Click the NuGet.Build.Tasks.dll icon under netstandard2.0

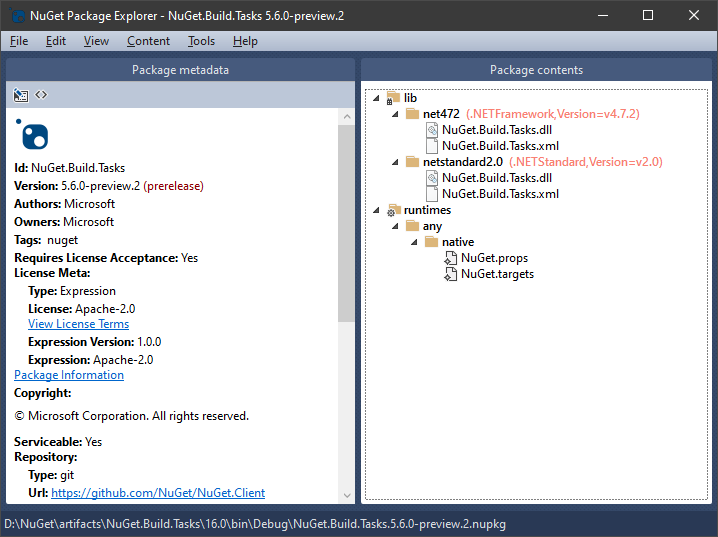(x=432, y=178)
